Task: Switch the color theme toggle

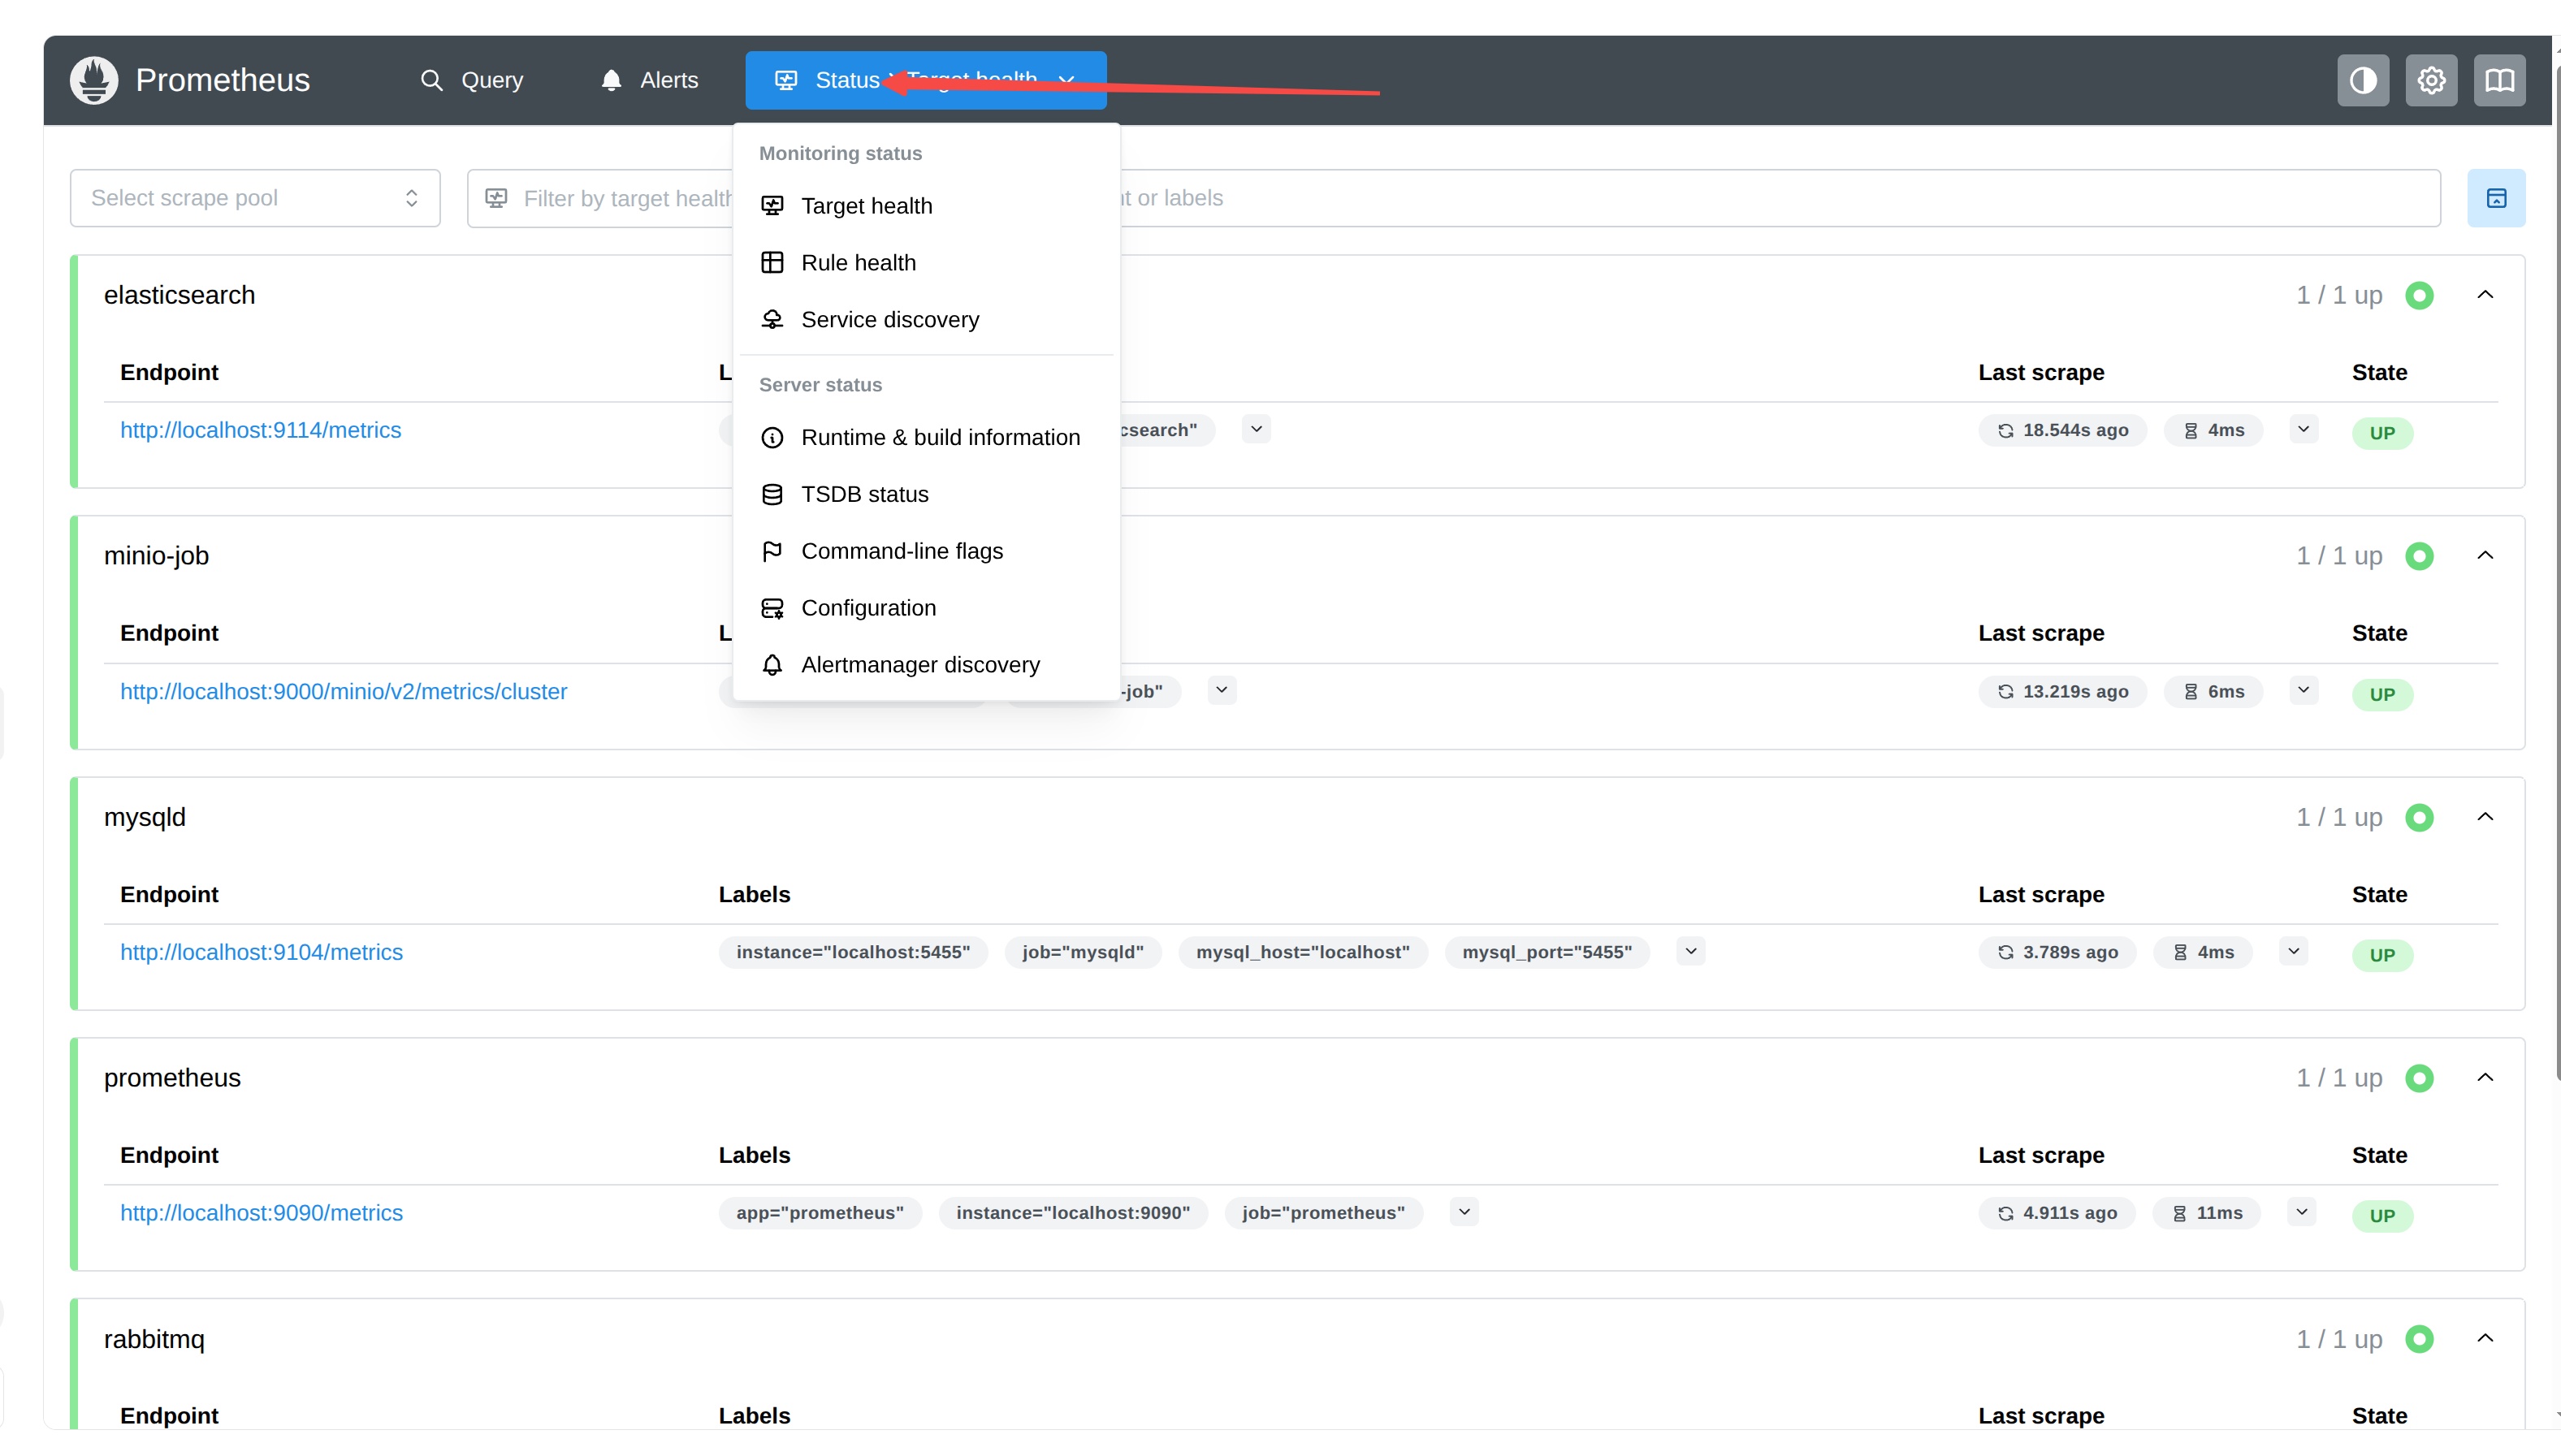Action: tap(2363, 80)
